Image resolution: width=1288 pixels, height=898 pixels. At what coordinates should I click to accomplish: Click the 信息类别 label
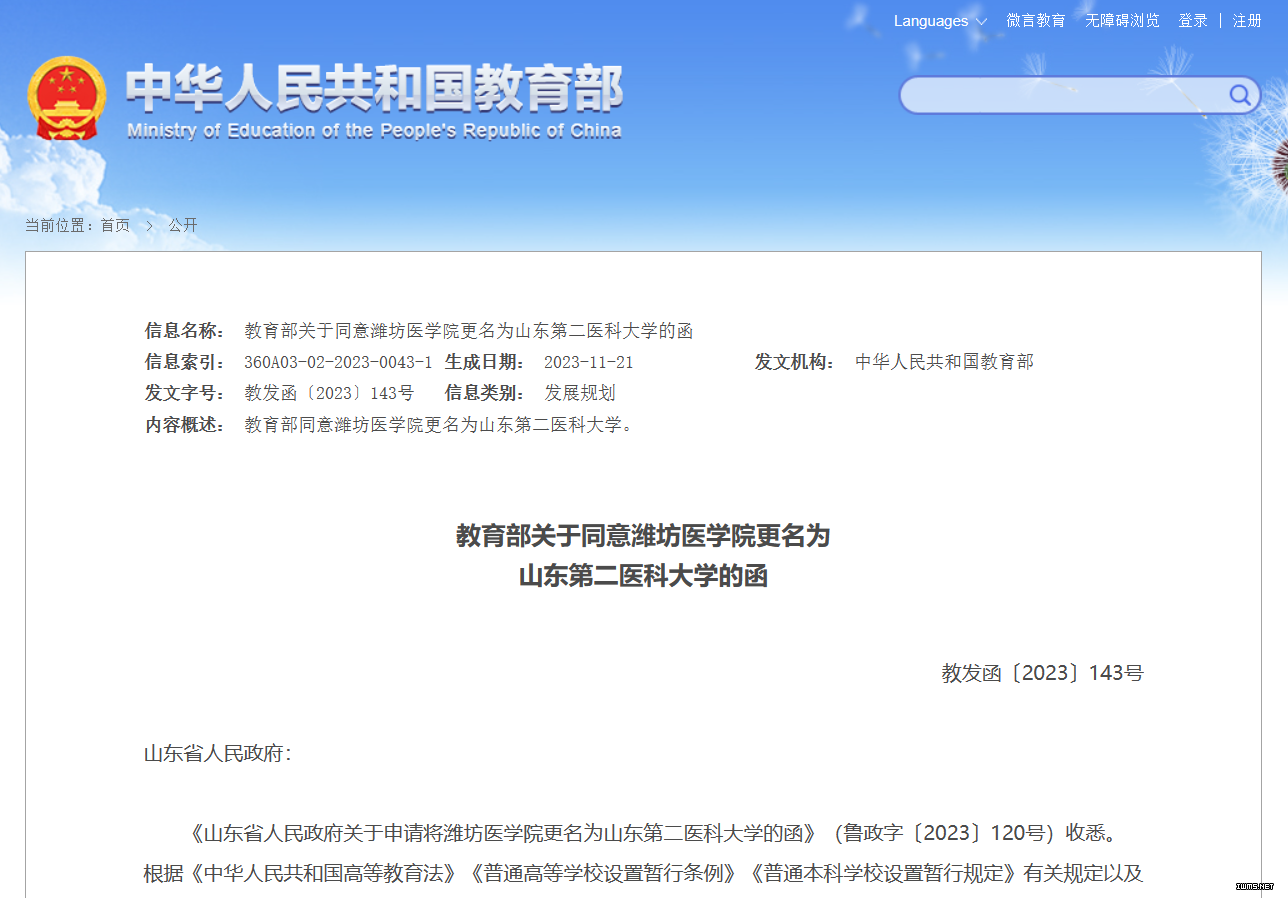(x=485, y=393)
